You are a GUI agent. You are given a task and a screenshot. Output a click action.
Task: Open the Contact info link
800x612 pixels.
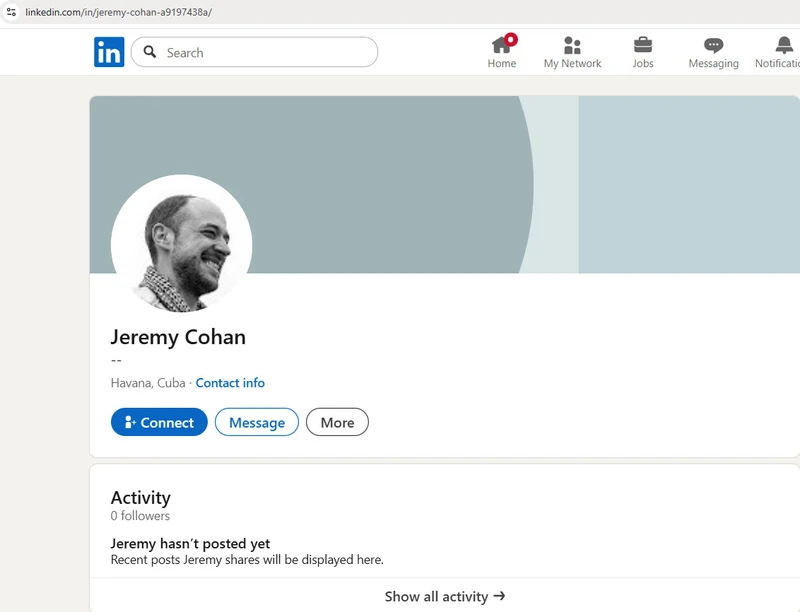(x=230, y=383)
